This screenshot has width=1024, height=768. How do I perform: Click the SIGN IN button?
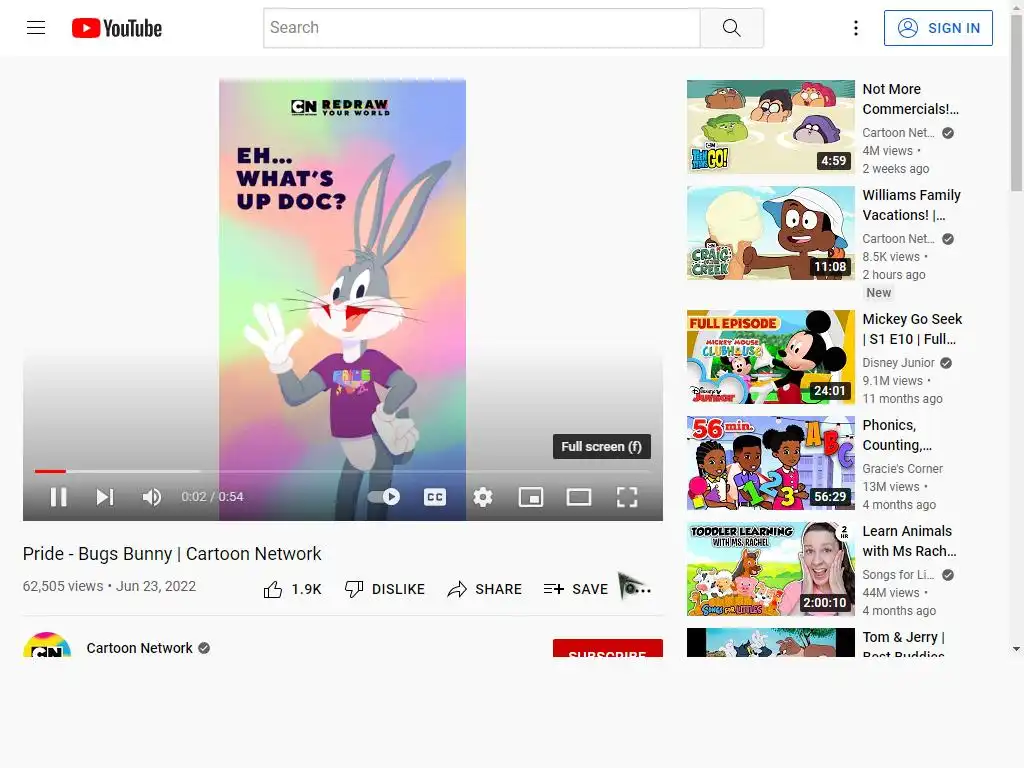pos(938,27)
